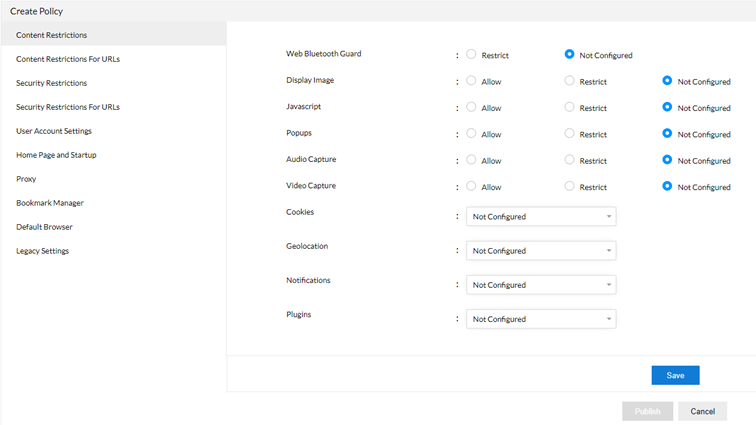Click the Cancel button

702,411
